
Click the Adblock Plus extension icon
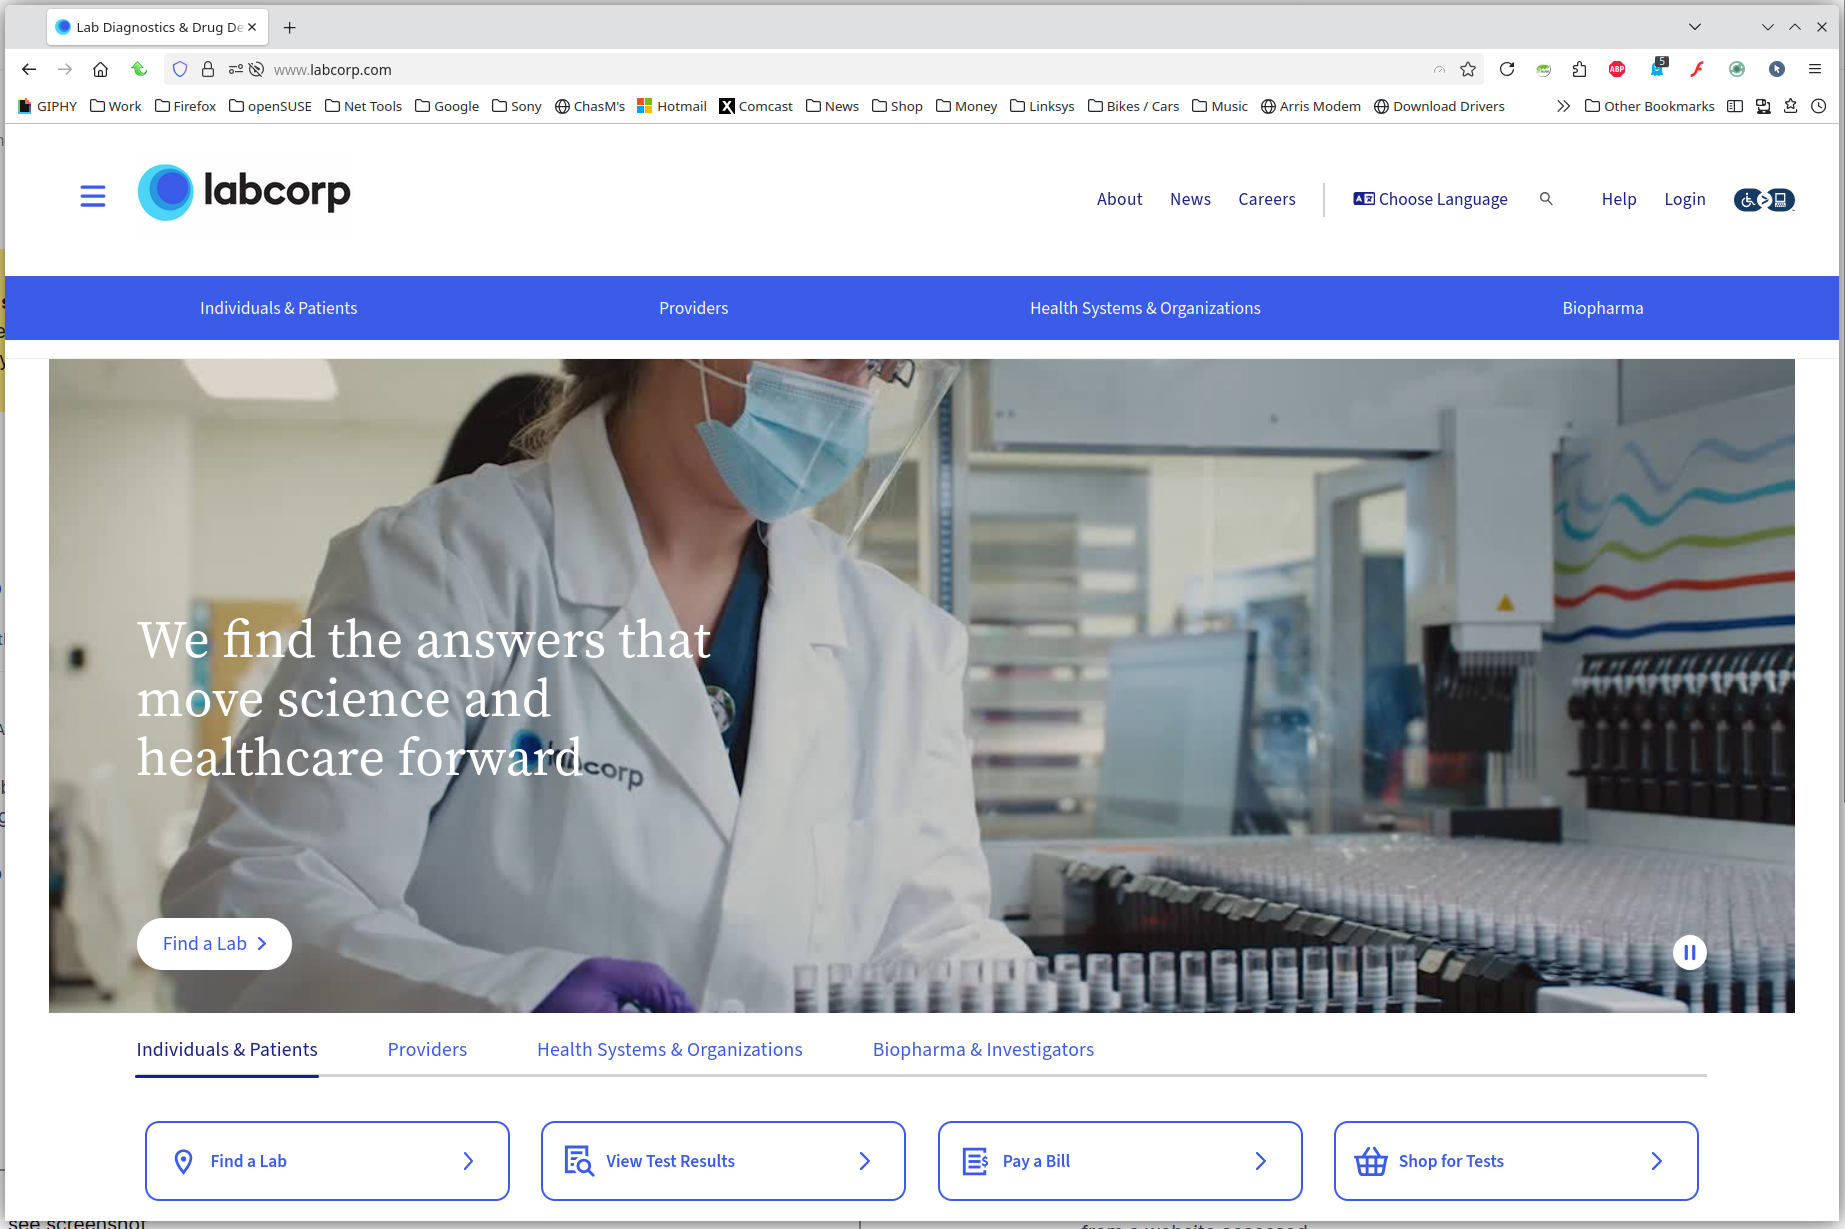pos(1617,69)
